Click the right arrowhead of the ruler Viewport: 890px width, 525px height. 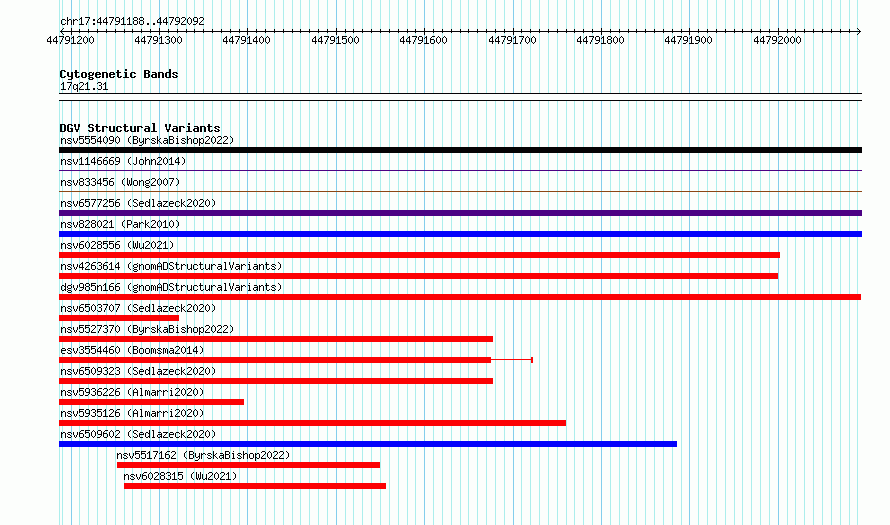point(859,32)
